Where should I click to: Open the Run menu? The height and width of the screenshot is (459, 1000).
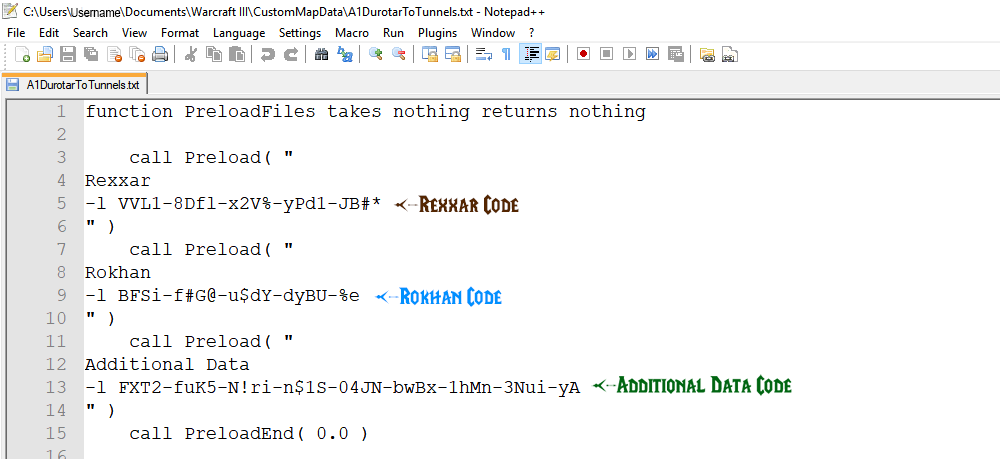tap(393, 33)
